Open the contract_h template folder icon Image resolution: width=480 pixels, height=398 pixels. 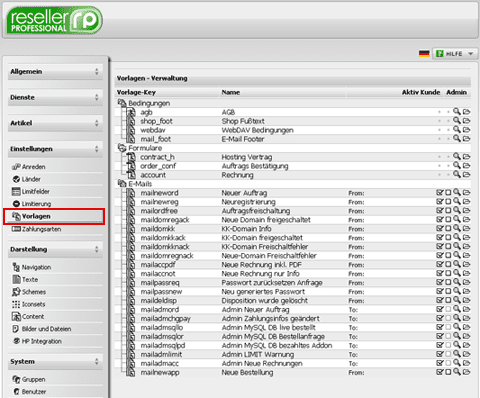[x=466, y=157]
